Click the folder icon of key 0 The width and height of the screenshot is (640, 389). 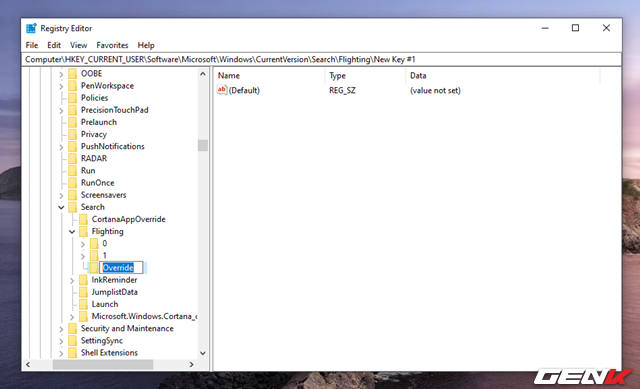point(94,244)
